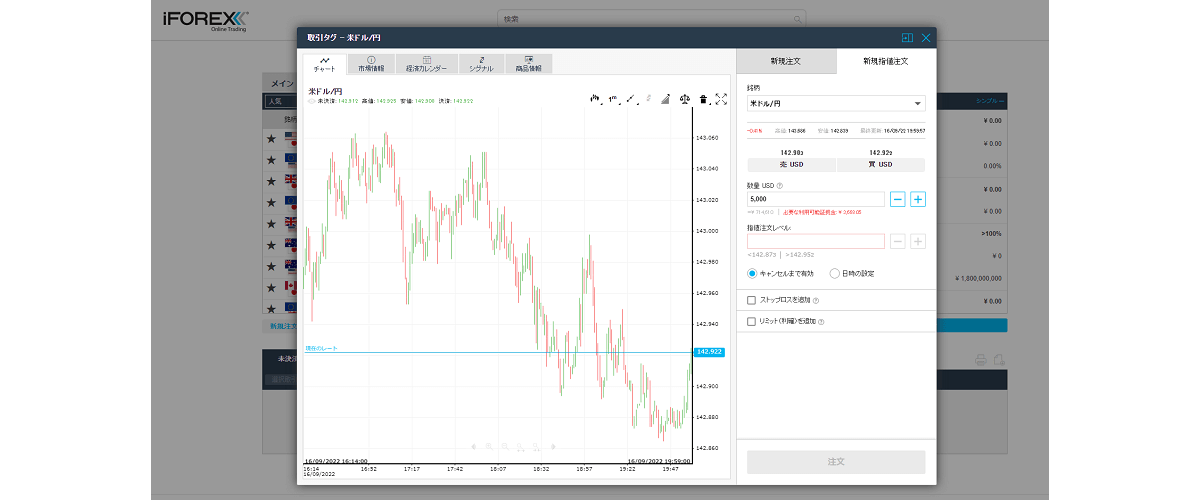Select the 新規指値注文 tab

886,61
